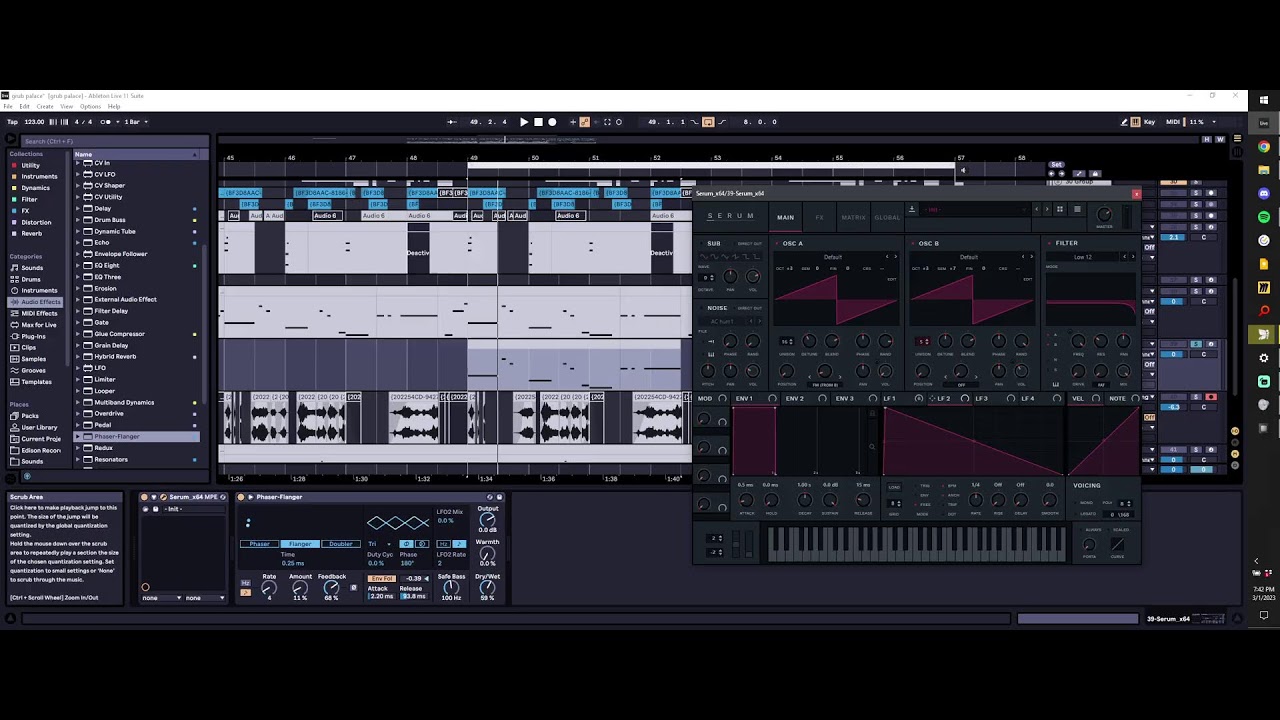This screenshot has width=1280, height=720.
Task: Open the 1 Bar quantization dropdown
Action: (x=135, y=122)
